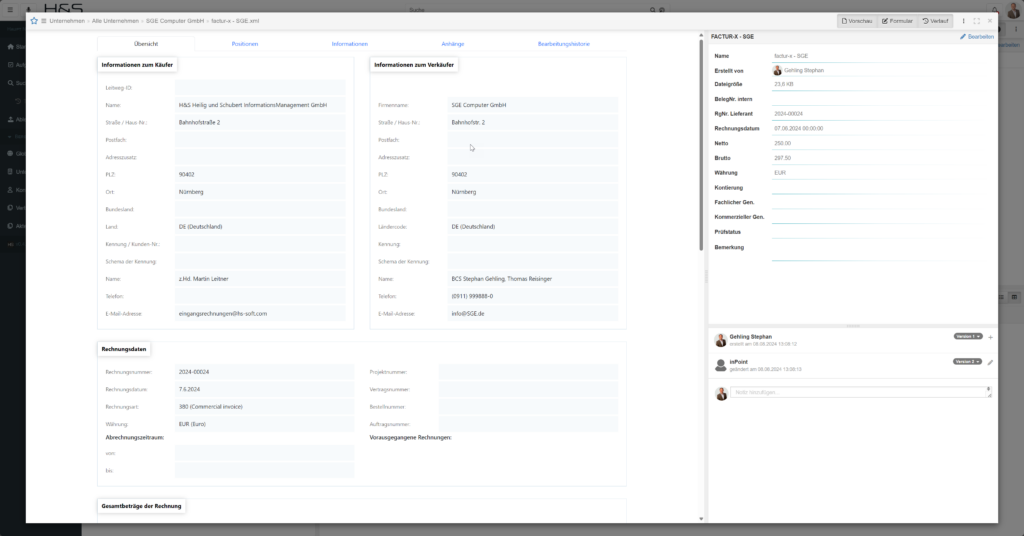
Task: Click the RgNr. Lieferant value 2024-00024
Action: pos(788,114)
